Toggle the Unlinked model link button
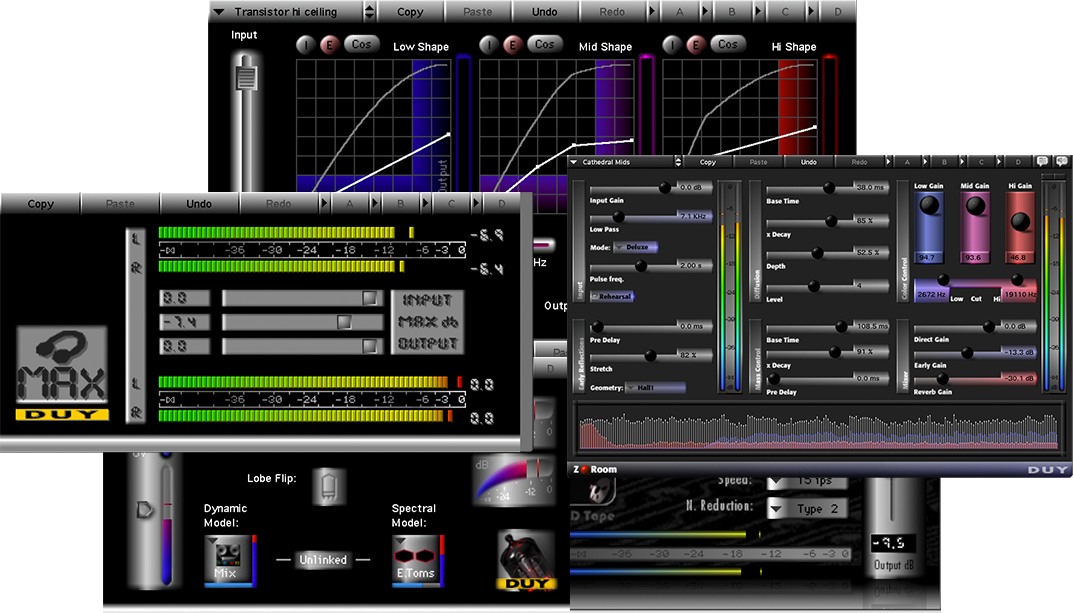The image size is (1073, 613). pos(323,560)
